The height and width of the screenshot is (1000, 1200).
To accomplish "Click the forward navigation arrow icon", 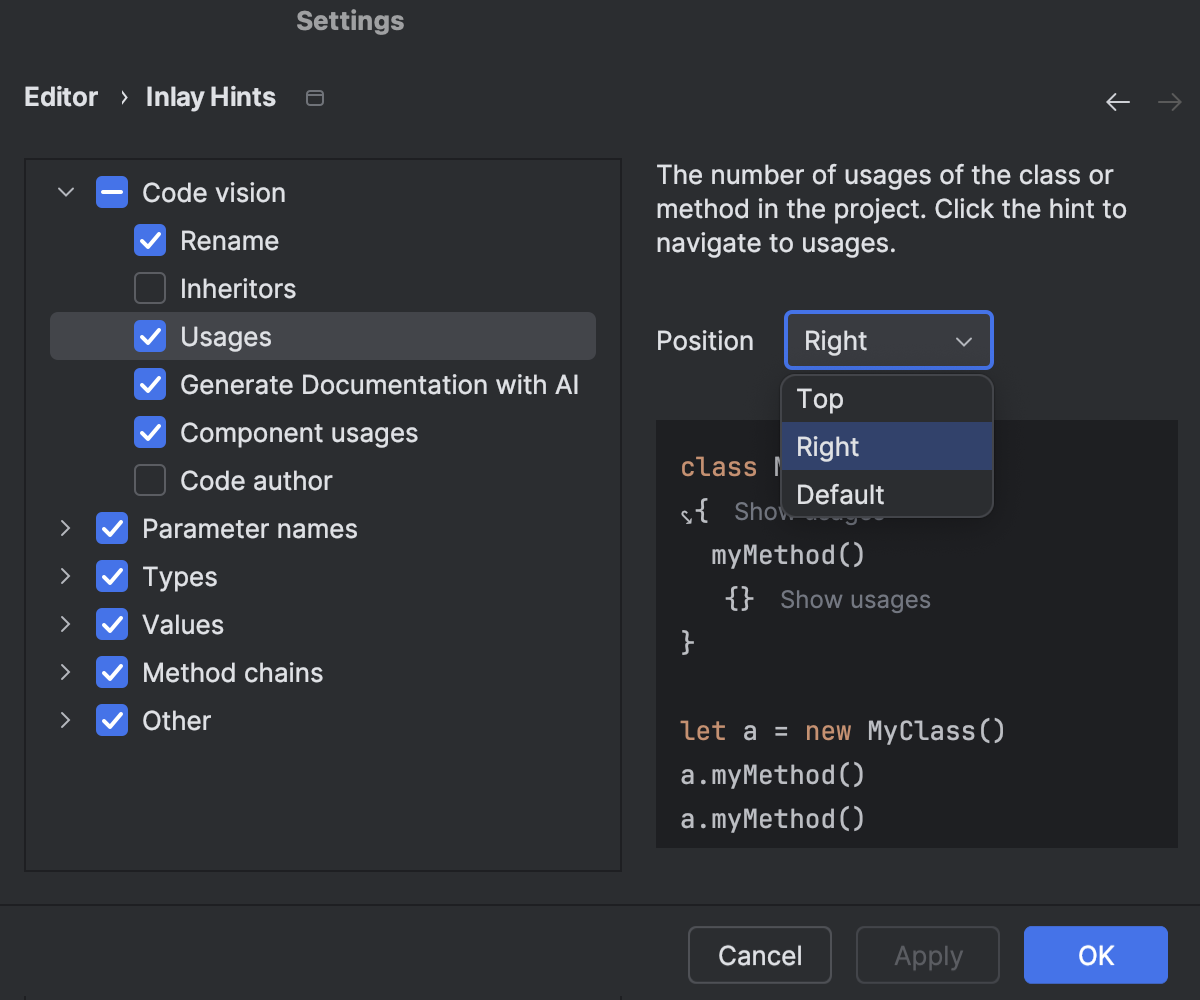I will (1169, 102).
